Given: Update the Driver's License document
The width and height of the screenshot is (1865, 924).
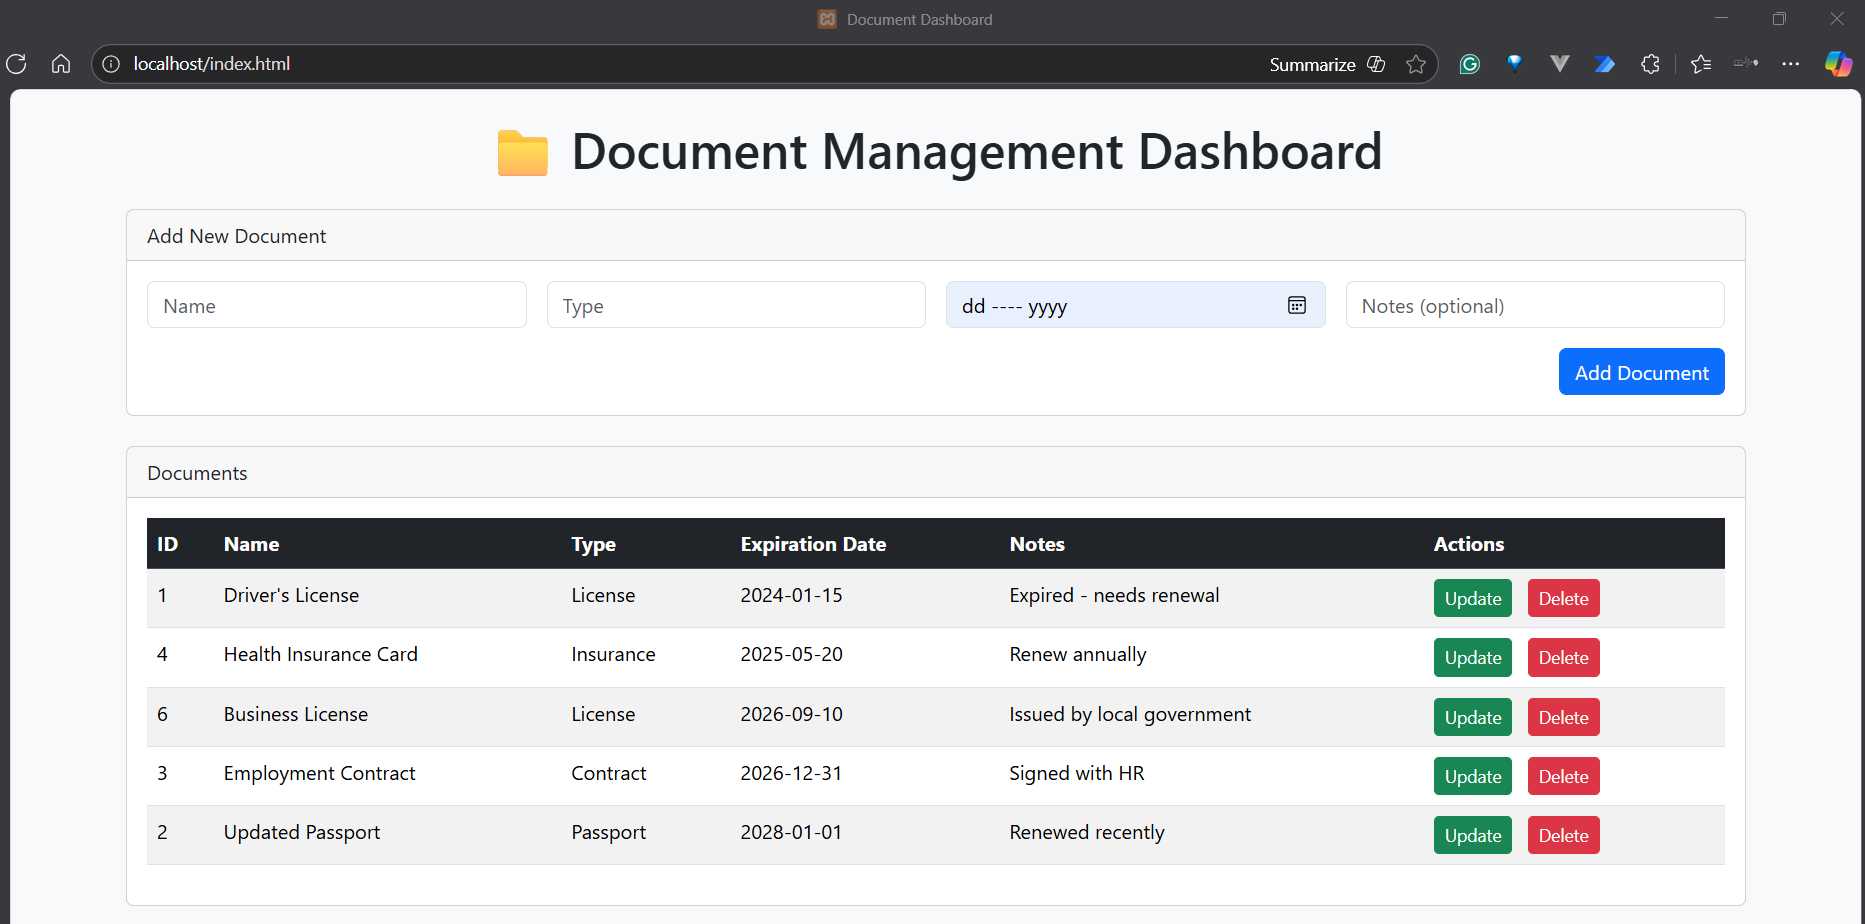Looking at the screenshot, I should pos(1473,599).
